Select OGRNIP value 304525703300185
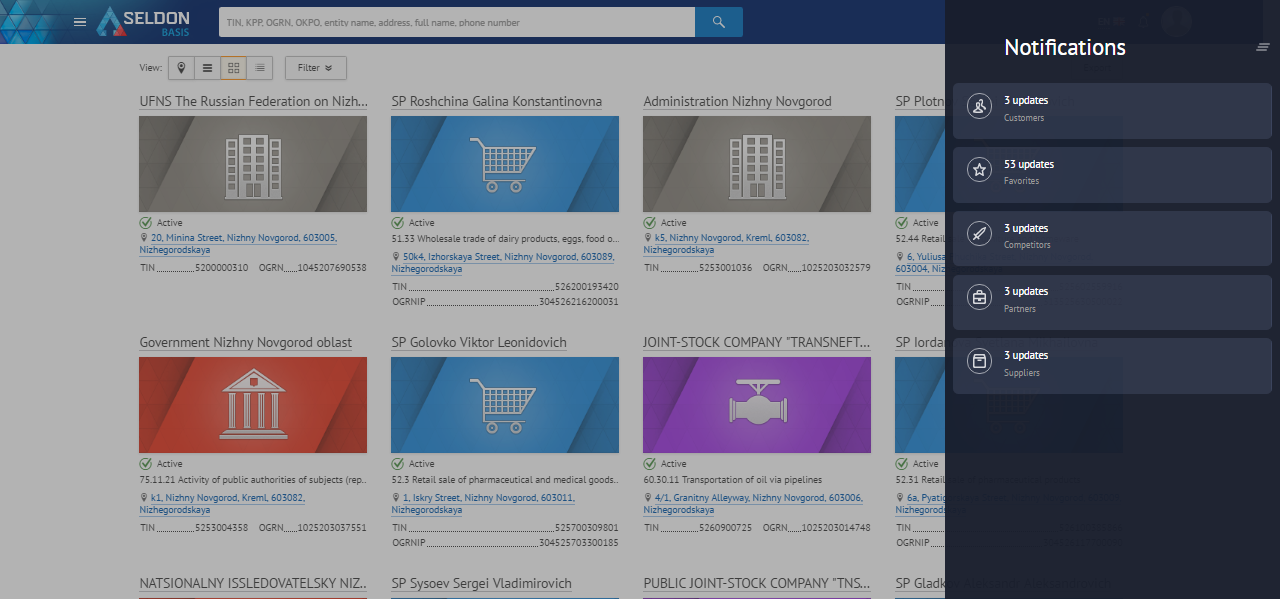 (579, 543)
